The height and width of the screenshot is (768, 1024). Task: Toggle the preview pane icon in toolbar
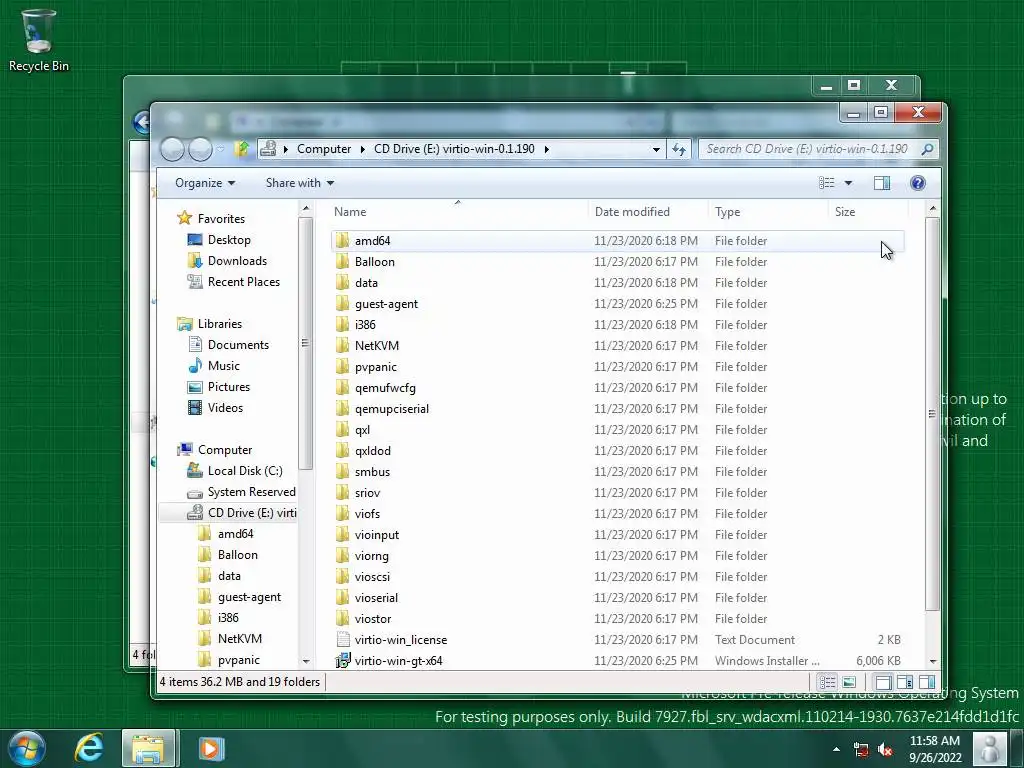(x=882, y=183)
